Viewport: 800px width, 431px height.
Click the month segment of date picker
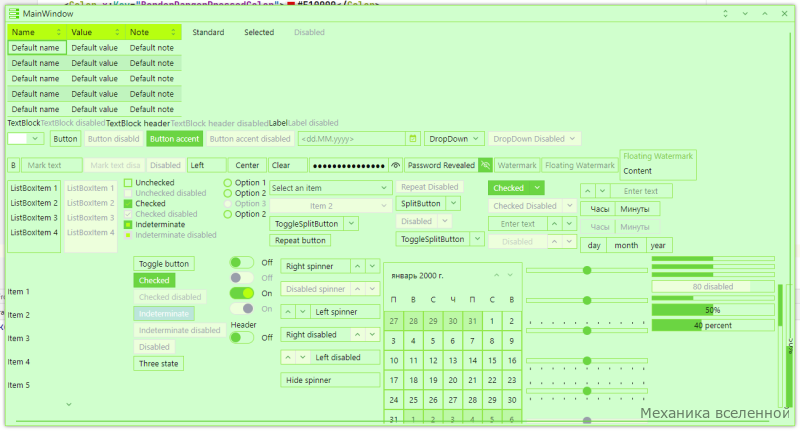pos(626,245)
